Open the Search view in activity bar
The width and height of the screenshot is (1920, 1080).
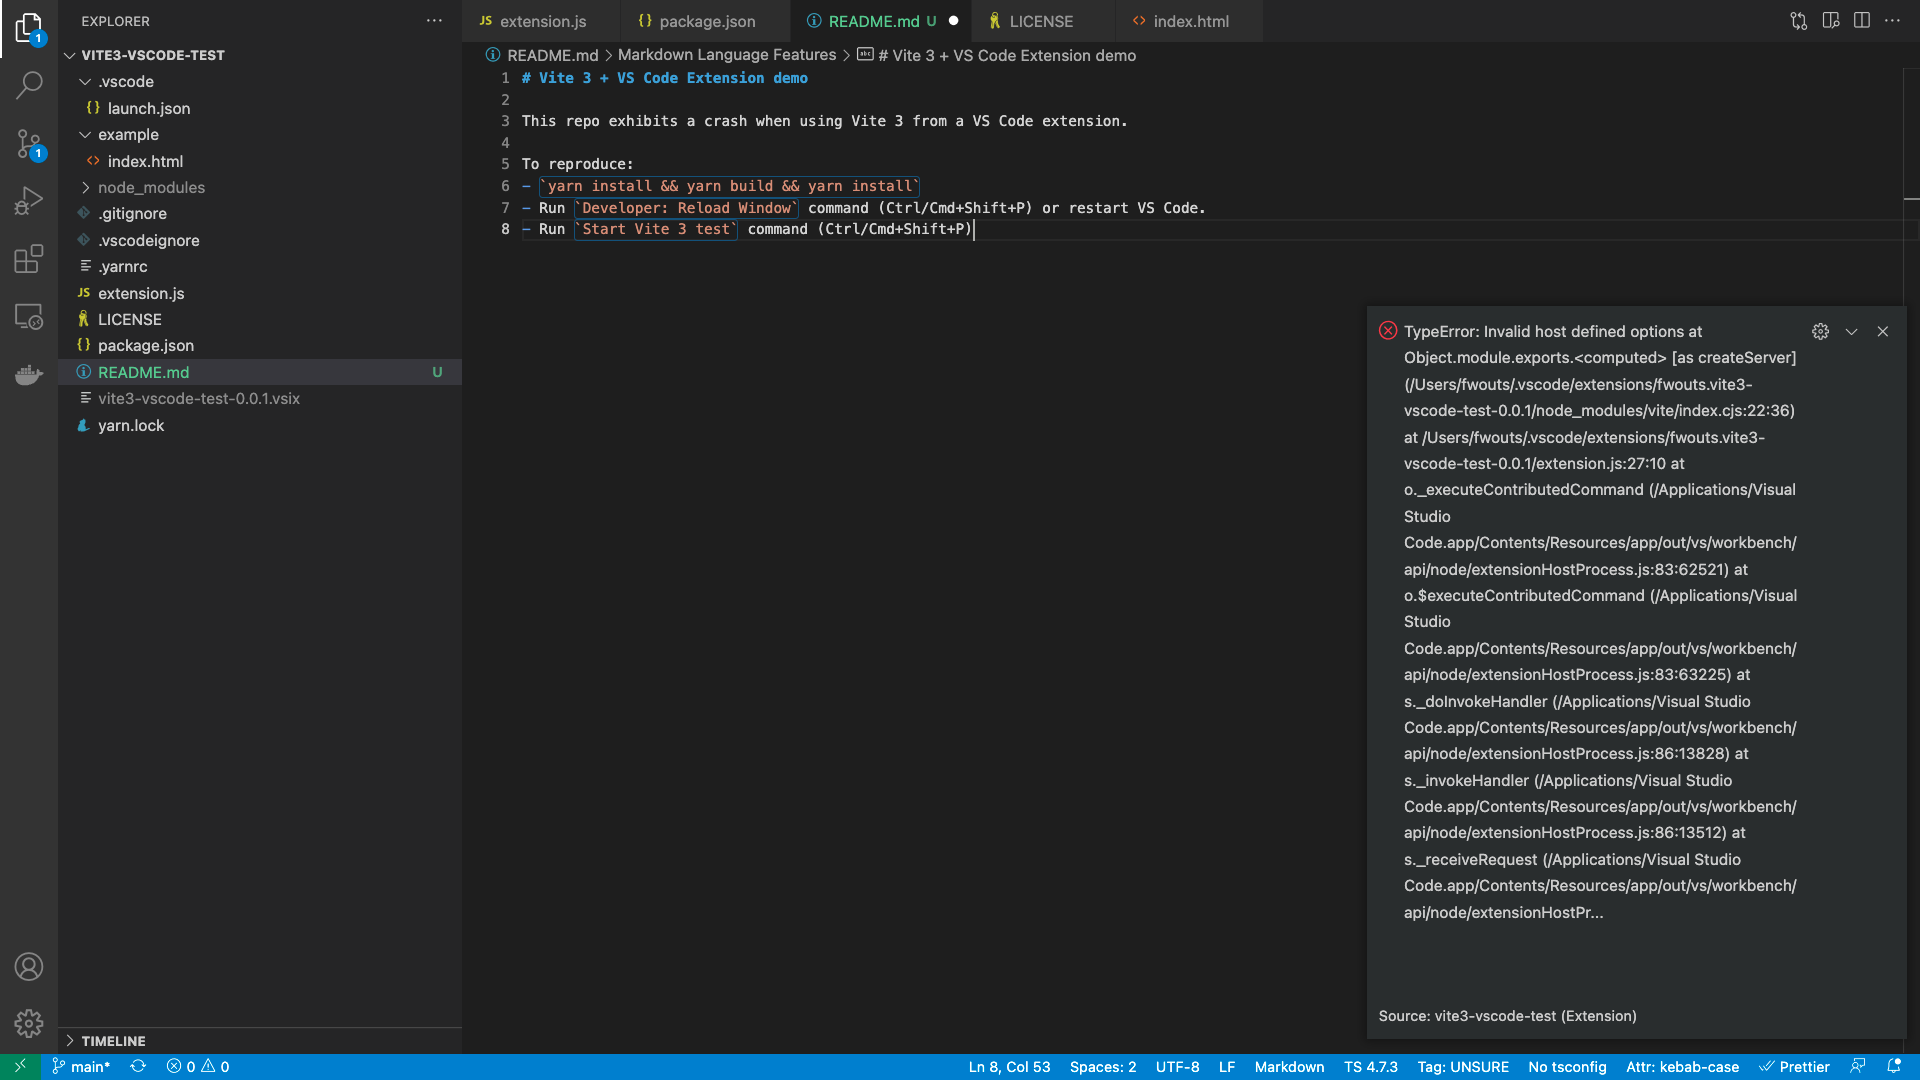pyautogui.click(x=29, y=85)
